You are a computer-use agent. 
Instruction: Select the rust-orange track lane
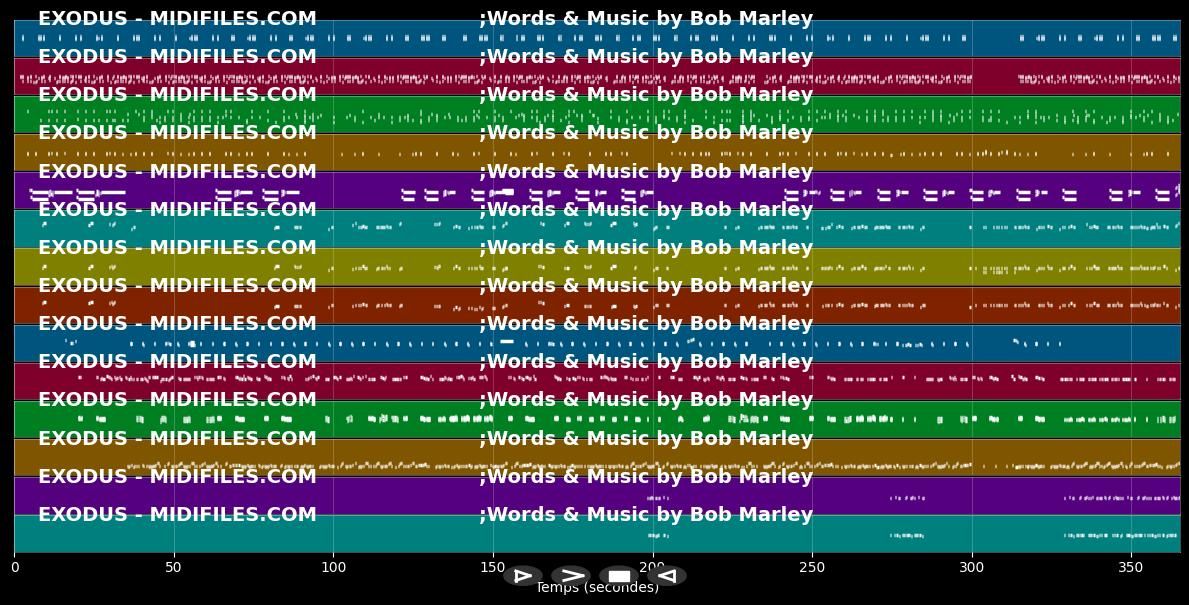[597, 305]
